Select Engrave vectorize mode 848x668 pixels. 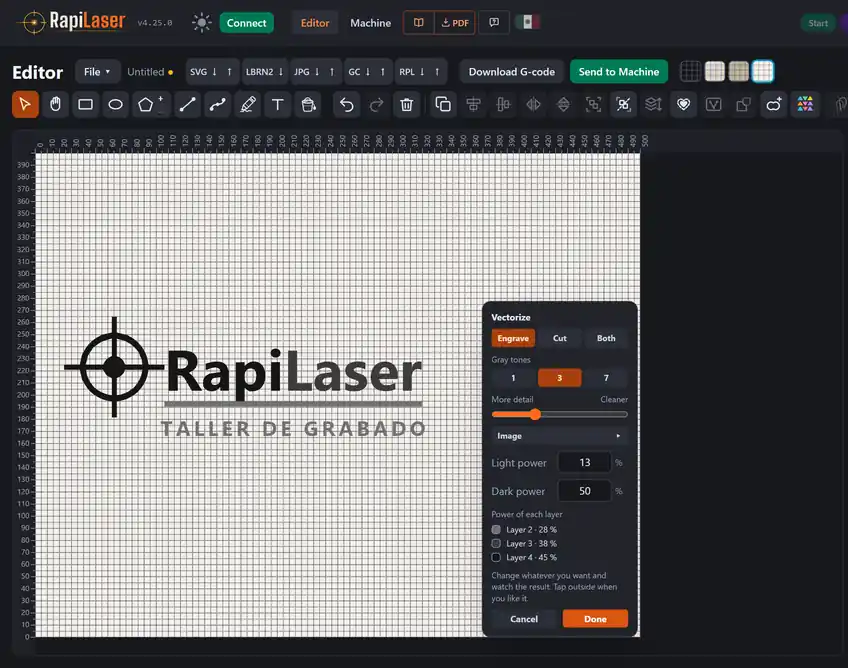click(x=513, y=338)
